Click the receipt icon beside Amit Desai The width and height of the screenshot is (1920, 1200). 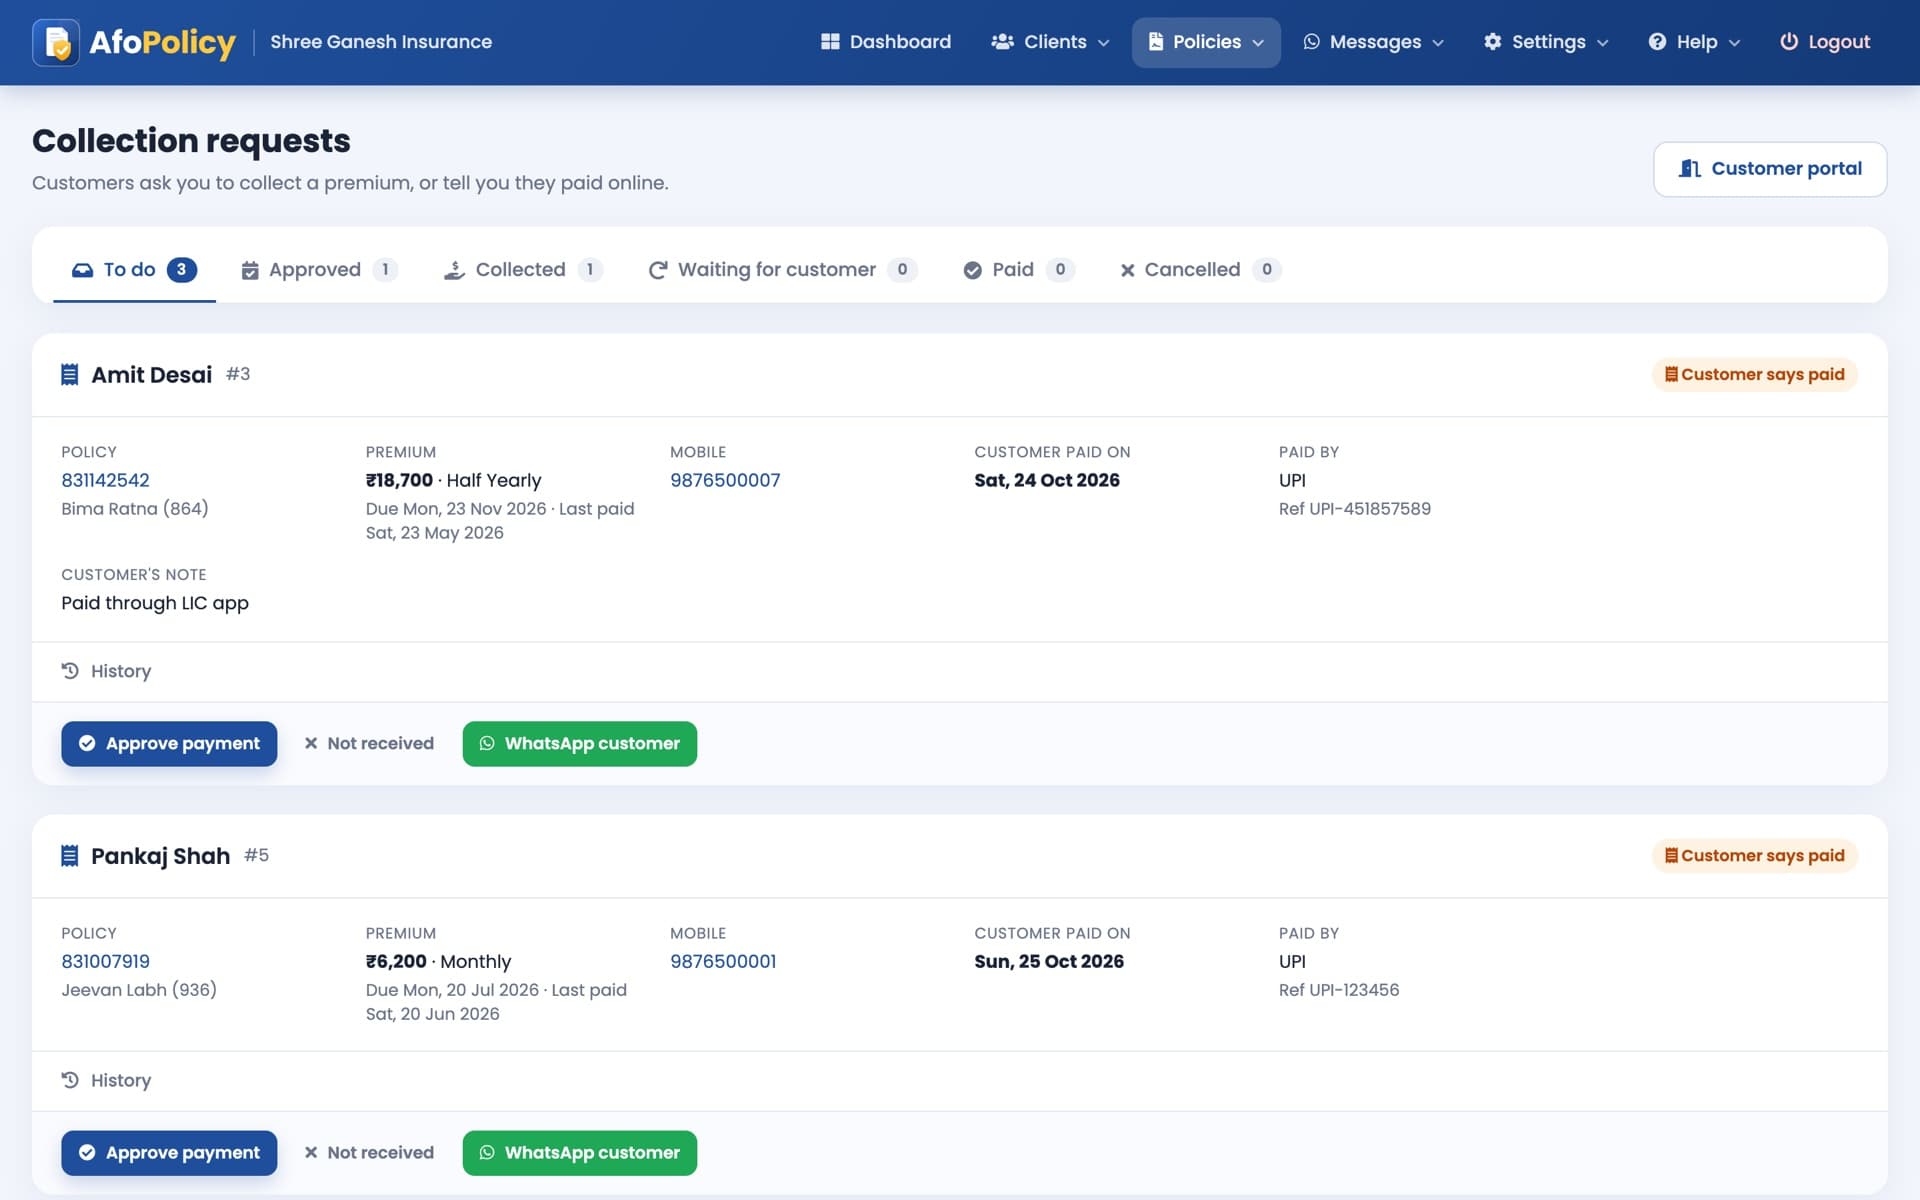(69, 375)
